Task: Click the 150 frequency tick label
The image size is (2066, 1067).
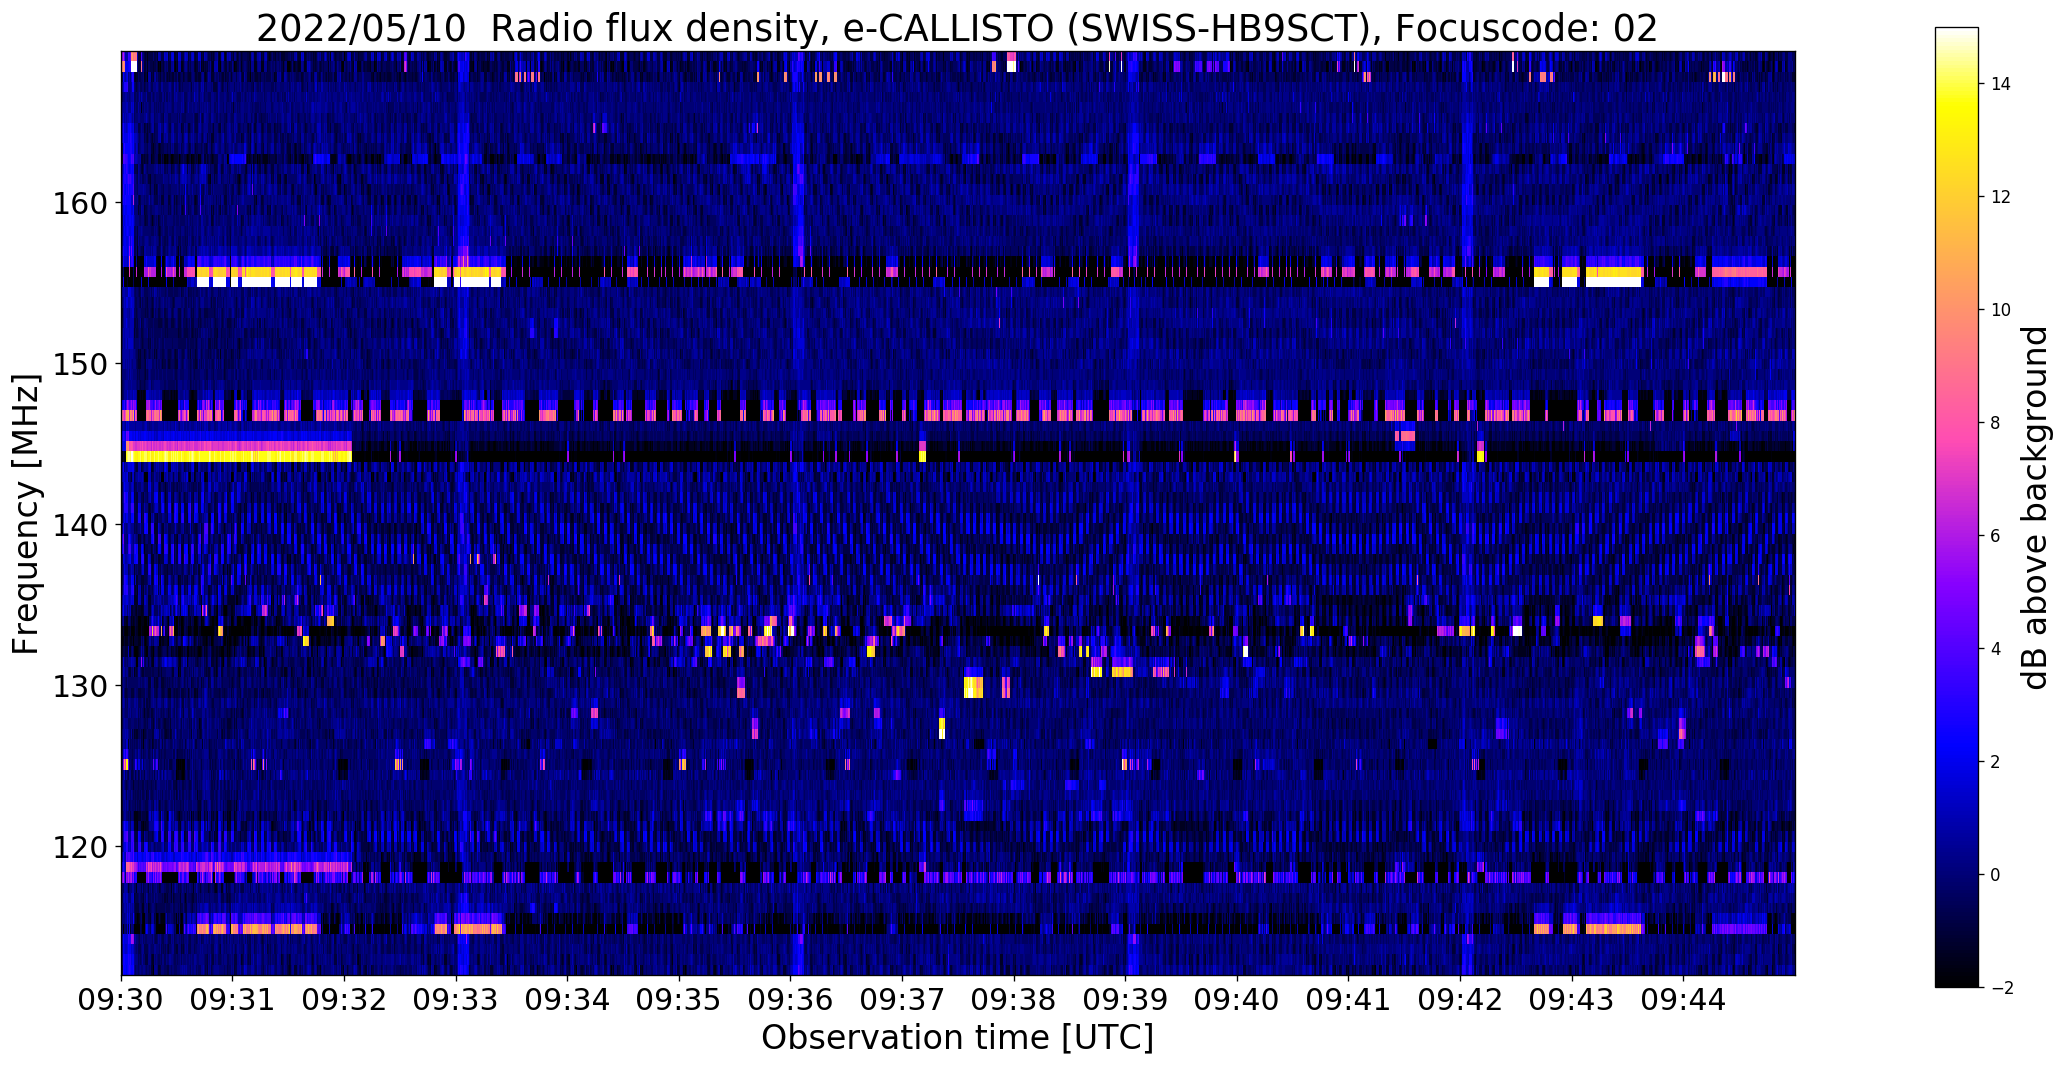Action: 79,365
